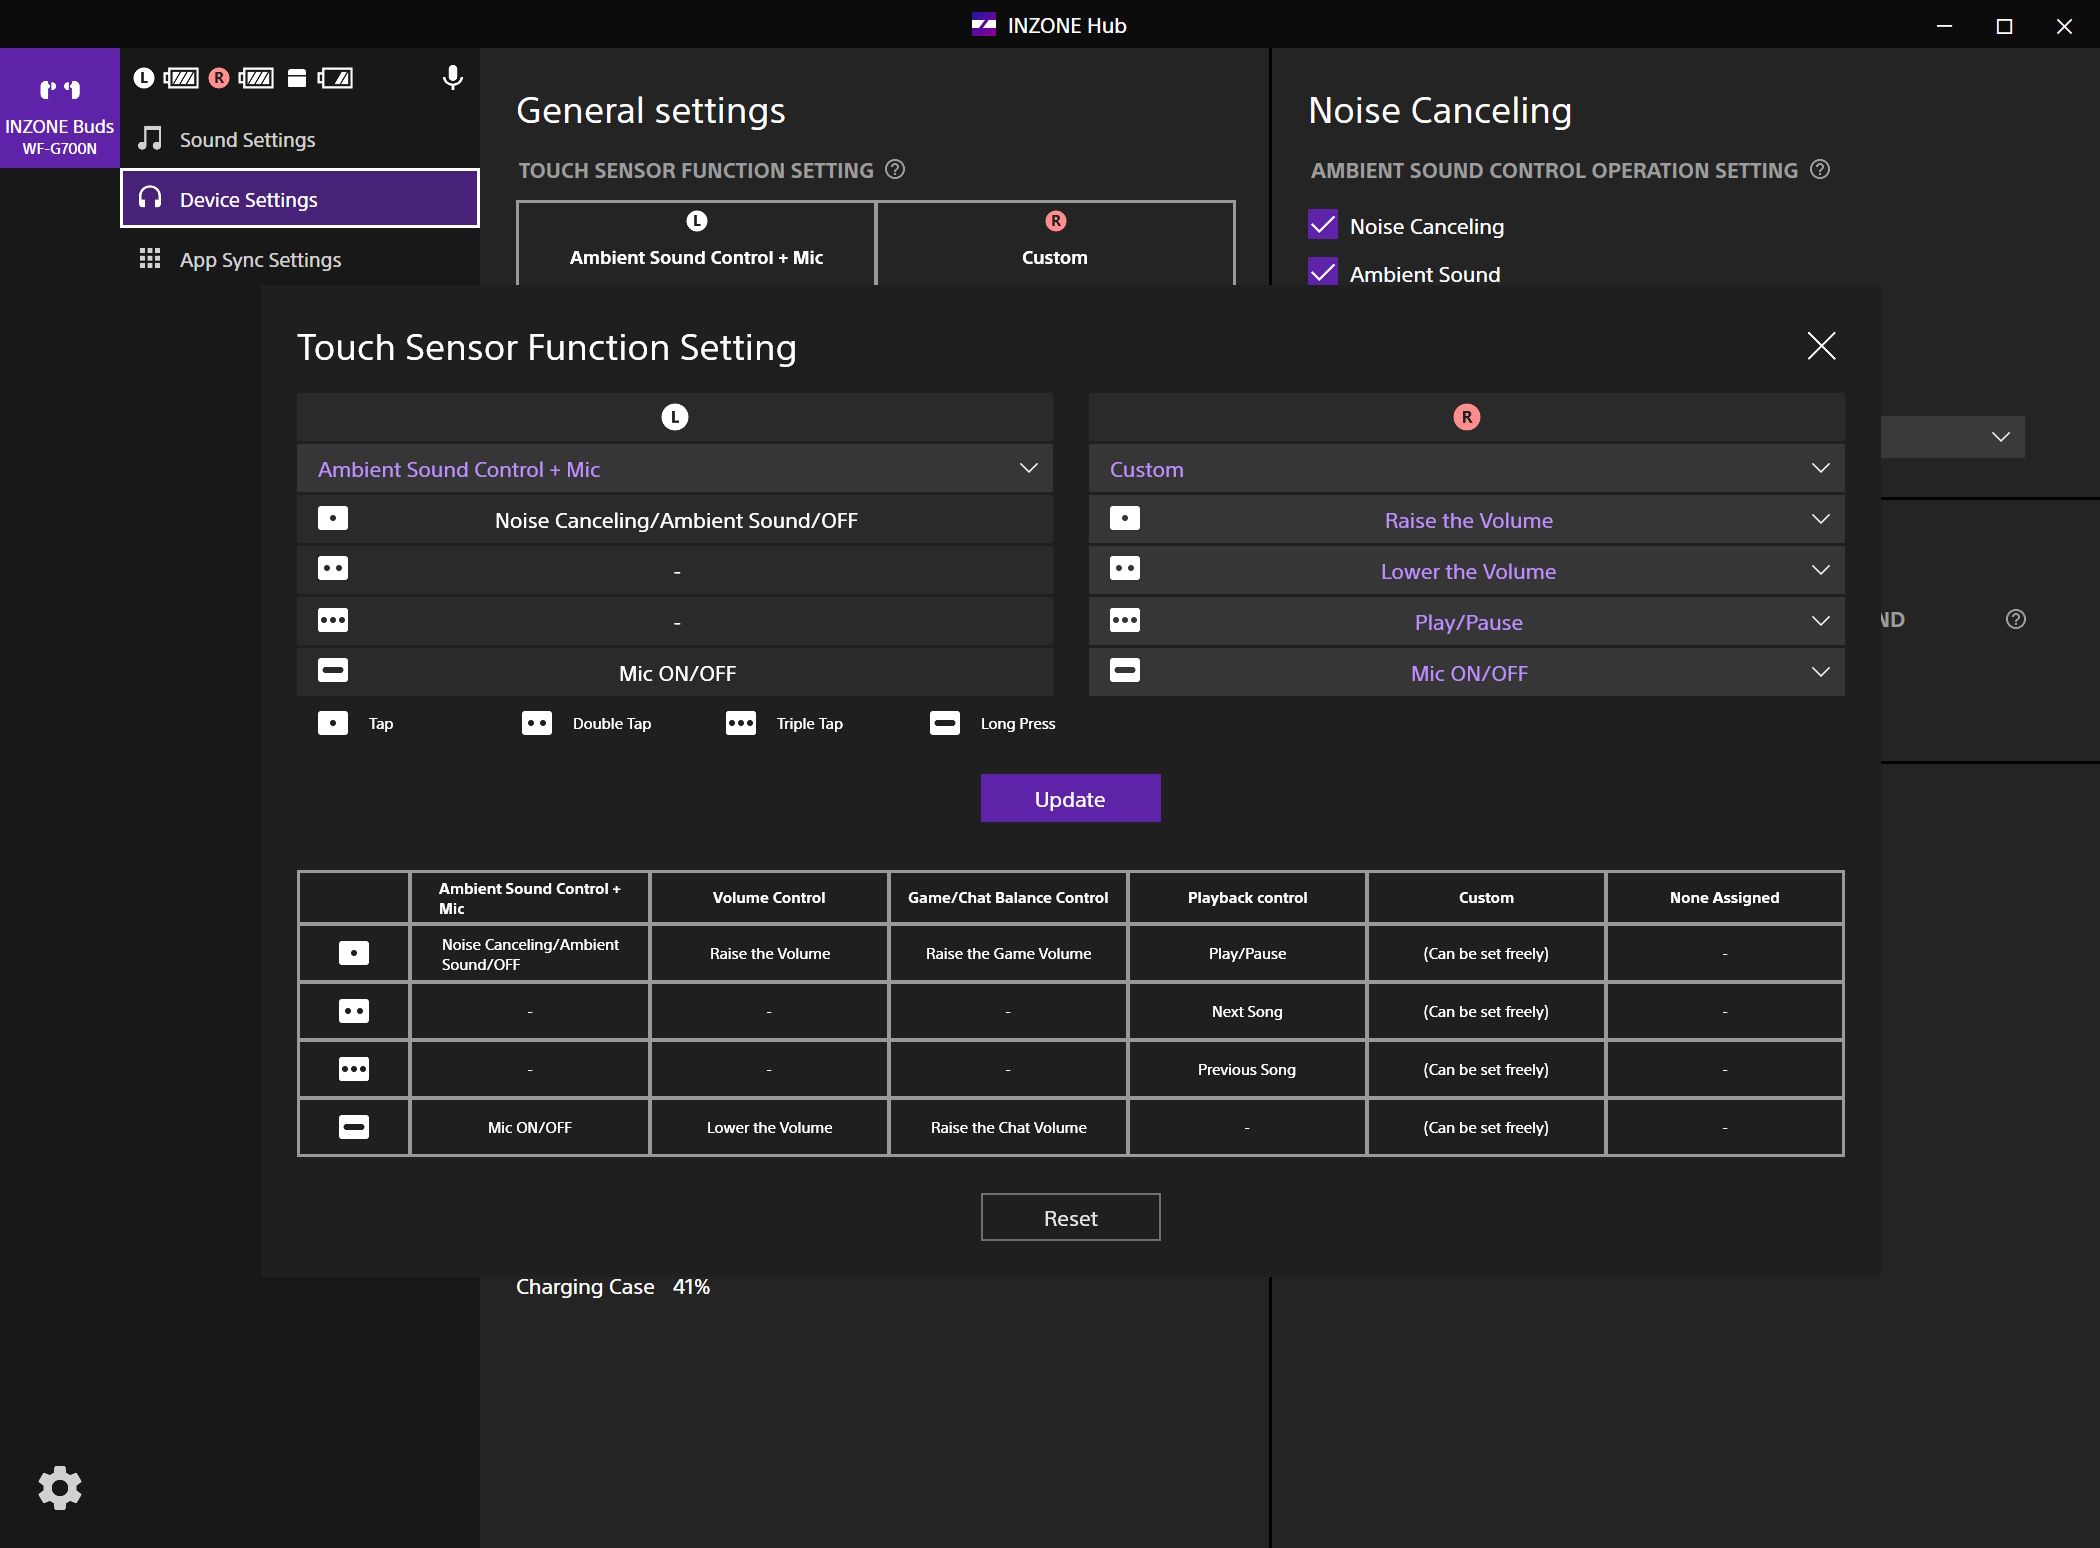The height and width of the screenshot is (1548, 2100).
Task: Expand the left Ambient Sound Control + Mic dropdown
Action: [x=675, y=469]
